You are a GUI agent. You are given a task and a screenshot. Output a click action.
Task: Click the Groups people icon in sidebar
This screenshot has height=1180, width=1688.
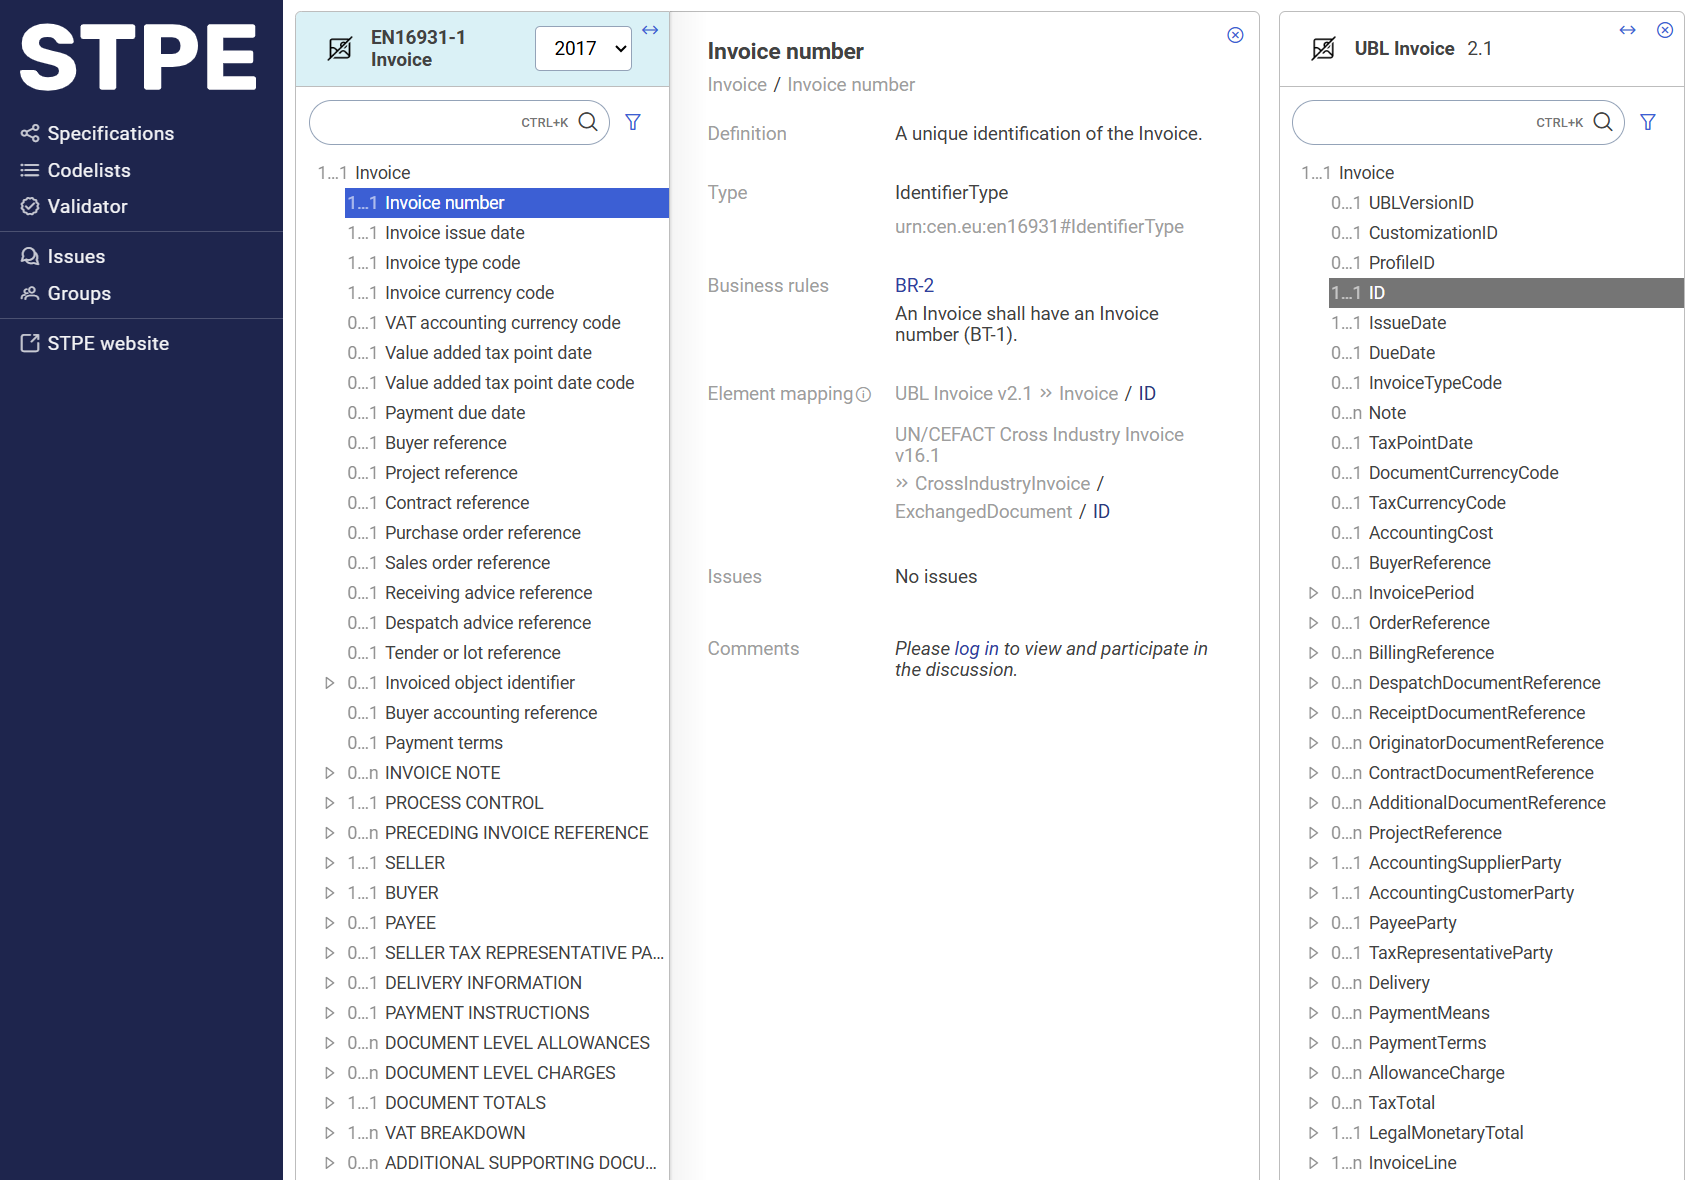click(30, 293)
